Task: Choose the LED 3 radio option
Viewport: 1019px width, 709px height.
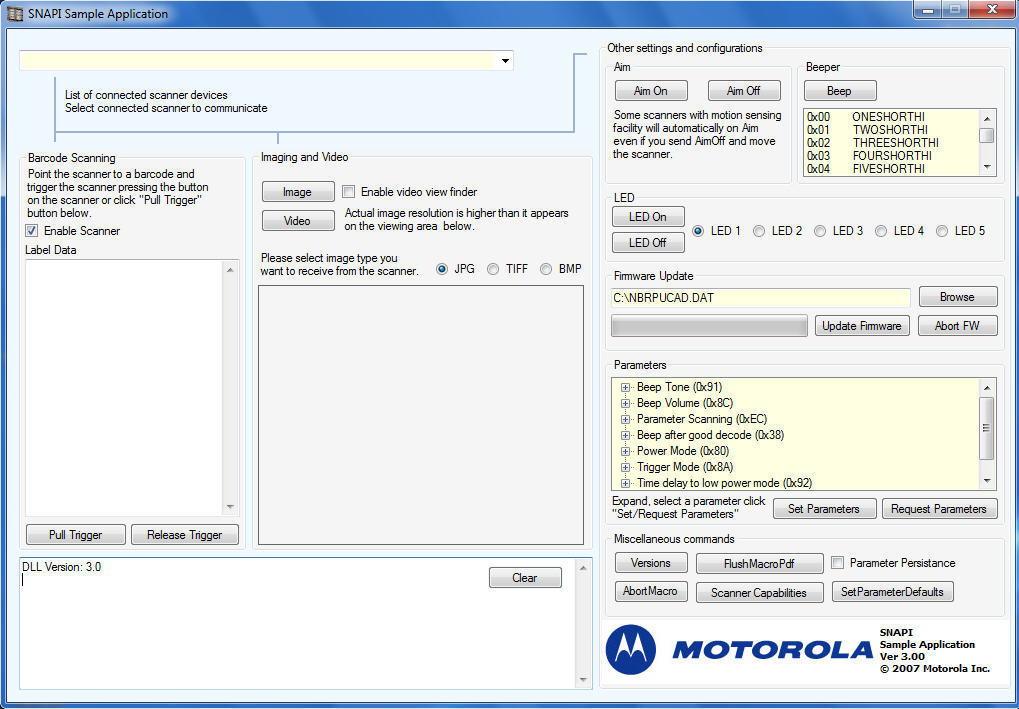Action: (x=820, y=231)
